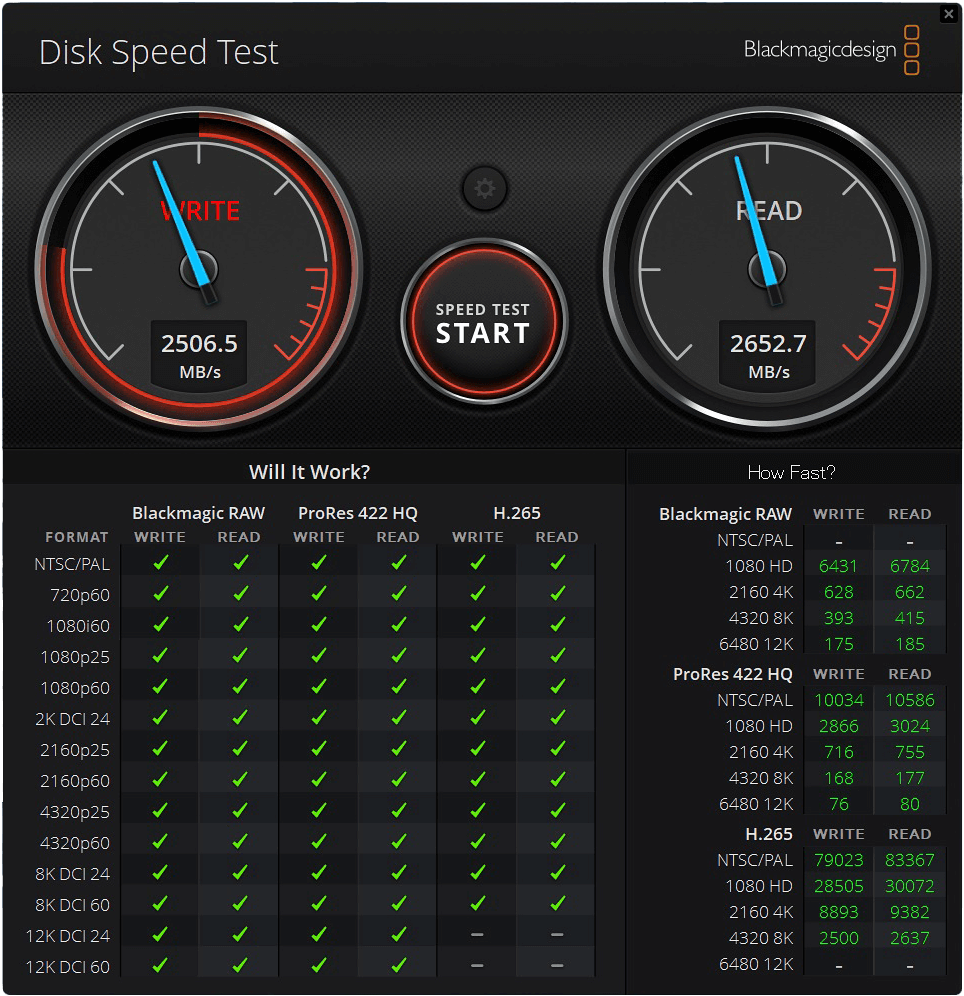Click the Speed Test Start button
The height and width of the screenshot is (996, 964).
[x=483, y=322]
